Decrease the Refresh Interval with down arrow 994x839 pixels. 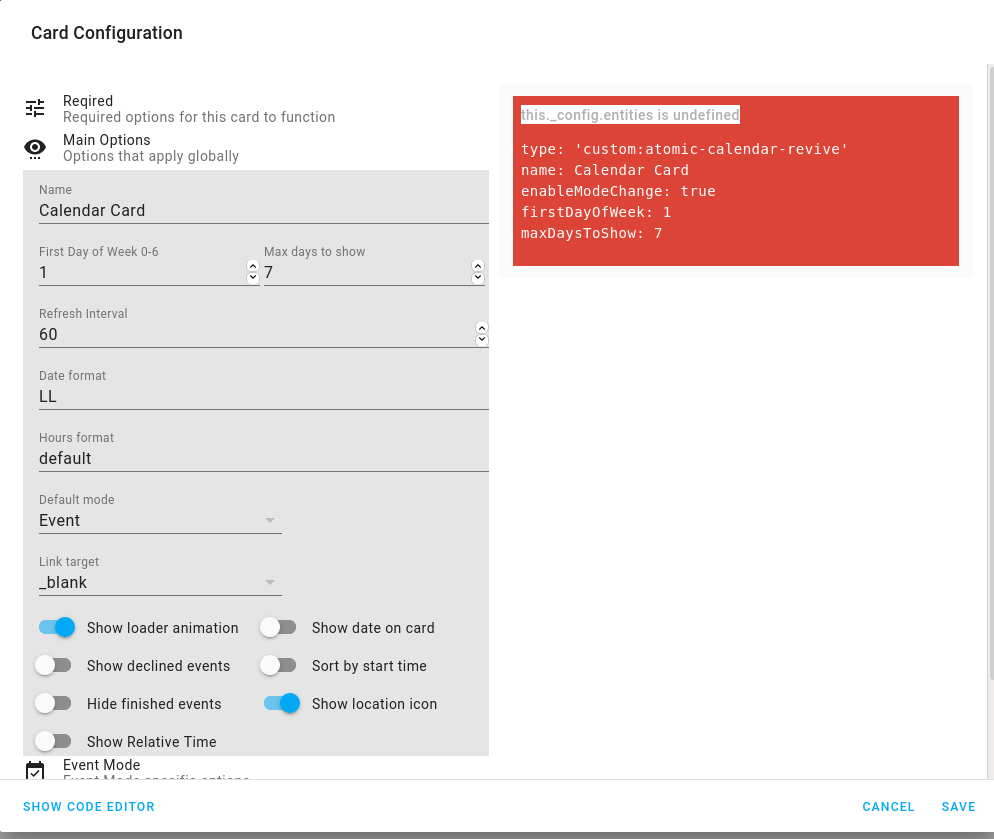click(x=481, y=339)
